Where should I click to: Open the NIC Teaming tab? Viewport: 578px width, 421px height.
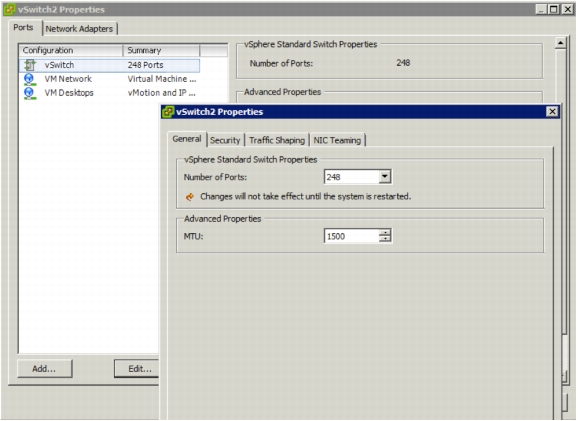[x=337, y=140]
